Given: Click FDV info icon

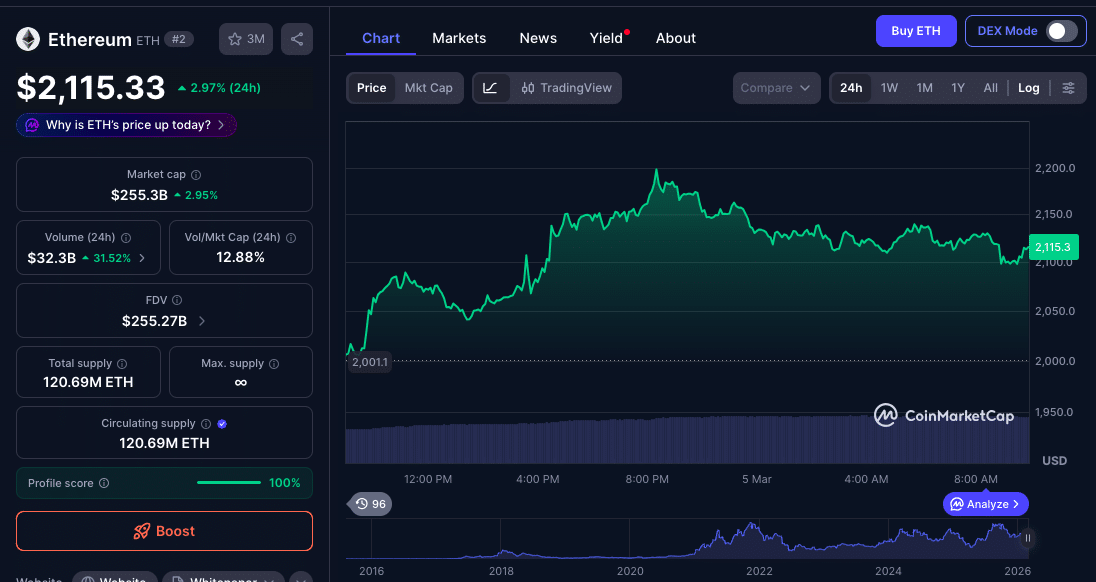Looking at the screenshot, I should [177, 300].
